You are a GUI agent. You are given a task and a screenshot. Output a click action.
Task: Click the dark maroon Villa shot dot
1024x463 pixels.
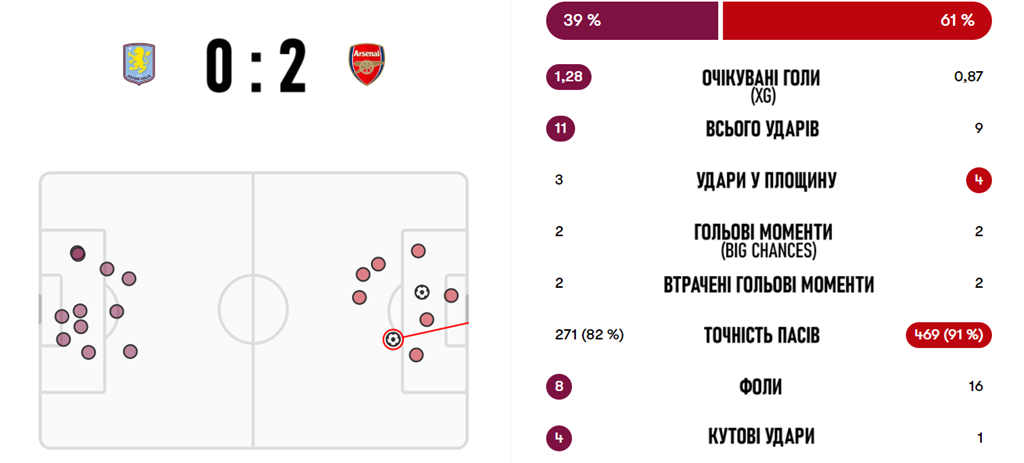(x=78, y=253)
